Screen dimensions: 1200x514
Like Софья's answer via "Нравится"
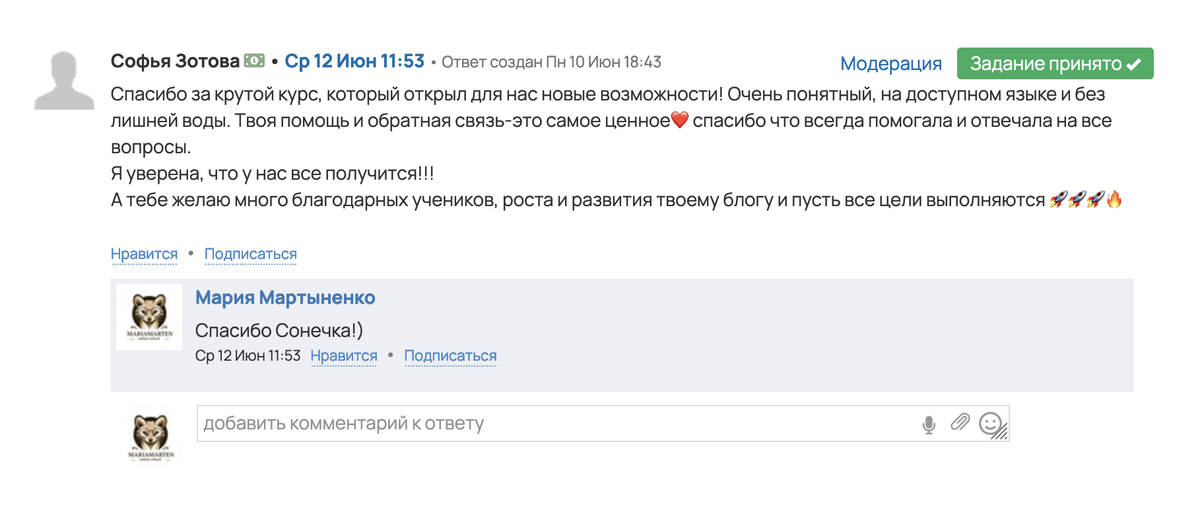144,254
